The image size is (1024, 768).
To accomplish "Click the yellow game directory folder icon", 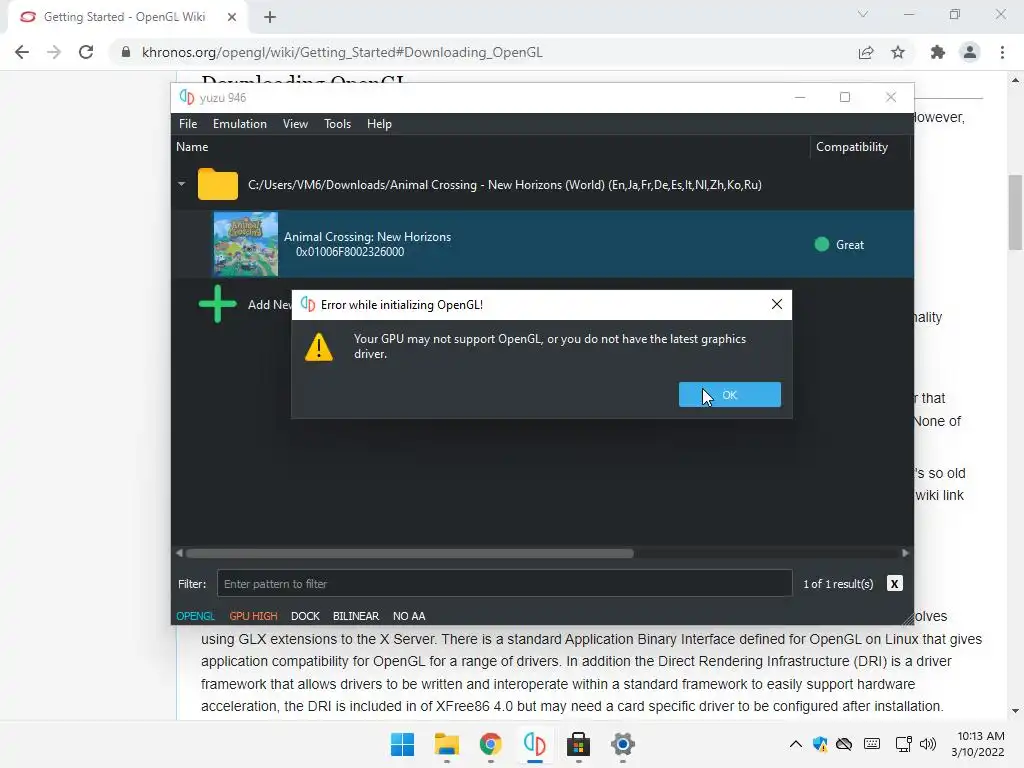I will 218,184.
